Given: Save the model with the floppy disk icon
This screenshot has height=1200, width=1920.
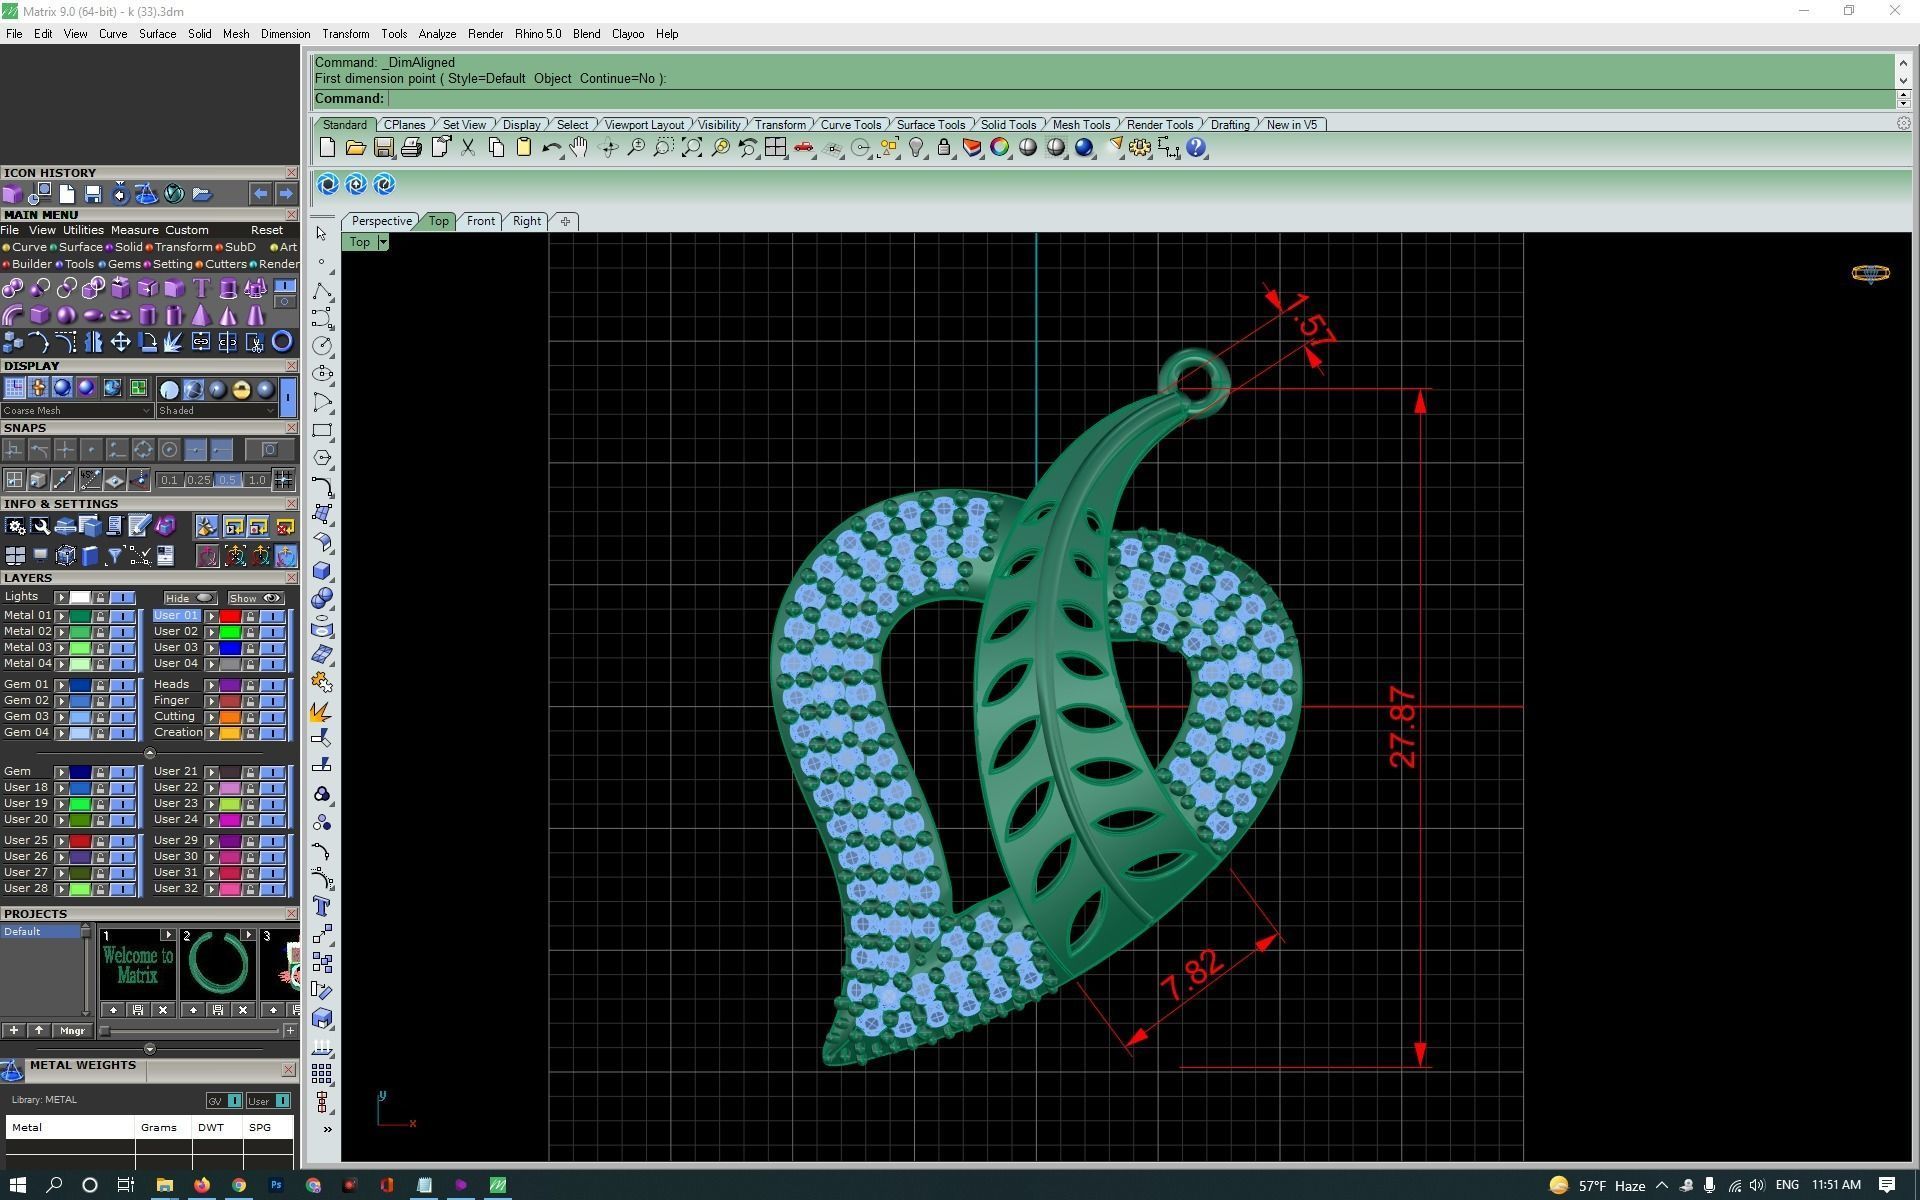Looking at the screenshot, I should pos(383,148).
